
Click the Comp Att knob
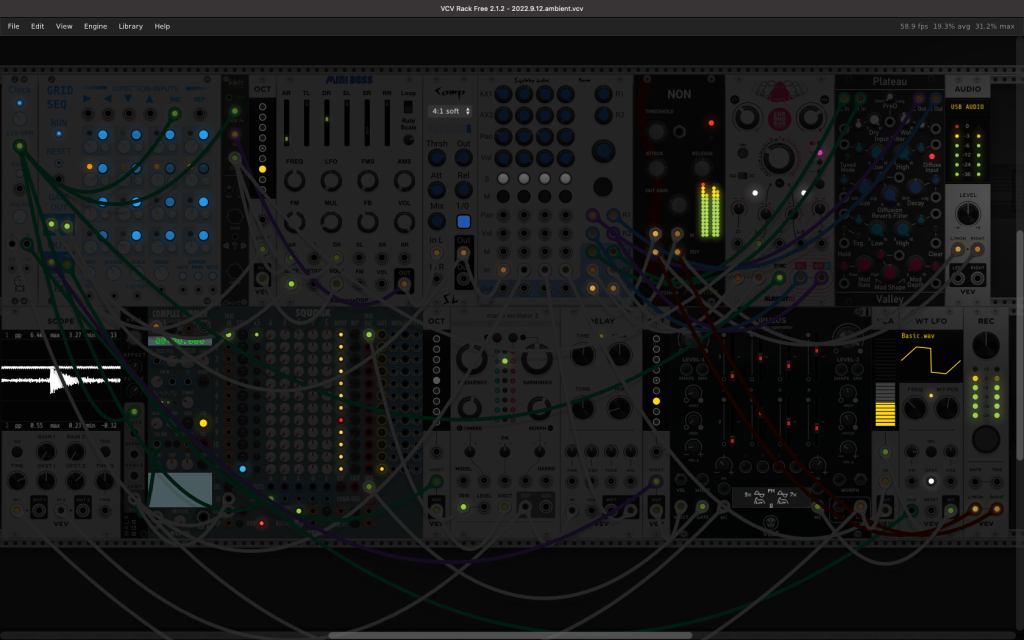click(x=436, y=189)
